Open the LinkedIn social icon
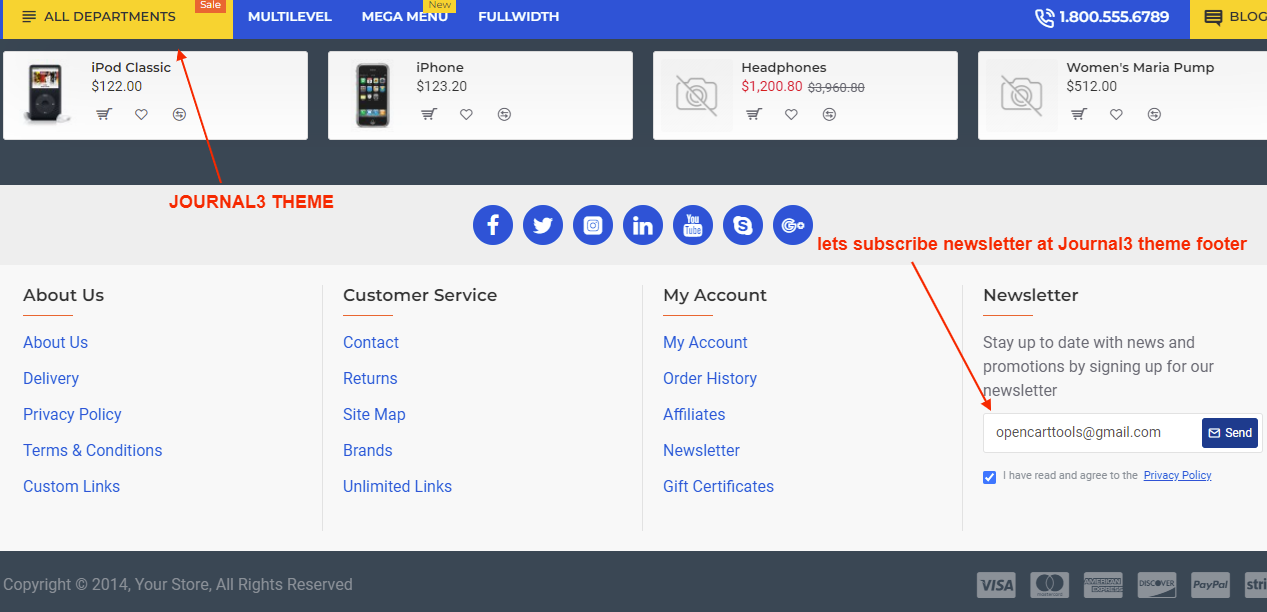The height and width of the screenshot is (612, 1267). 643,225
